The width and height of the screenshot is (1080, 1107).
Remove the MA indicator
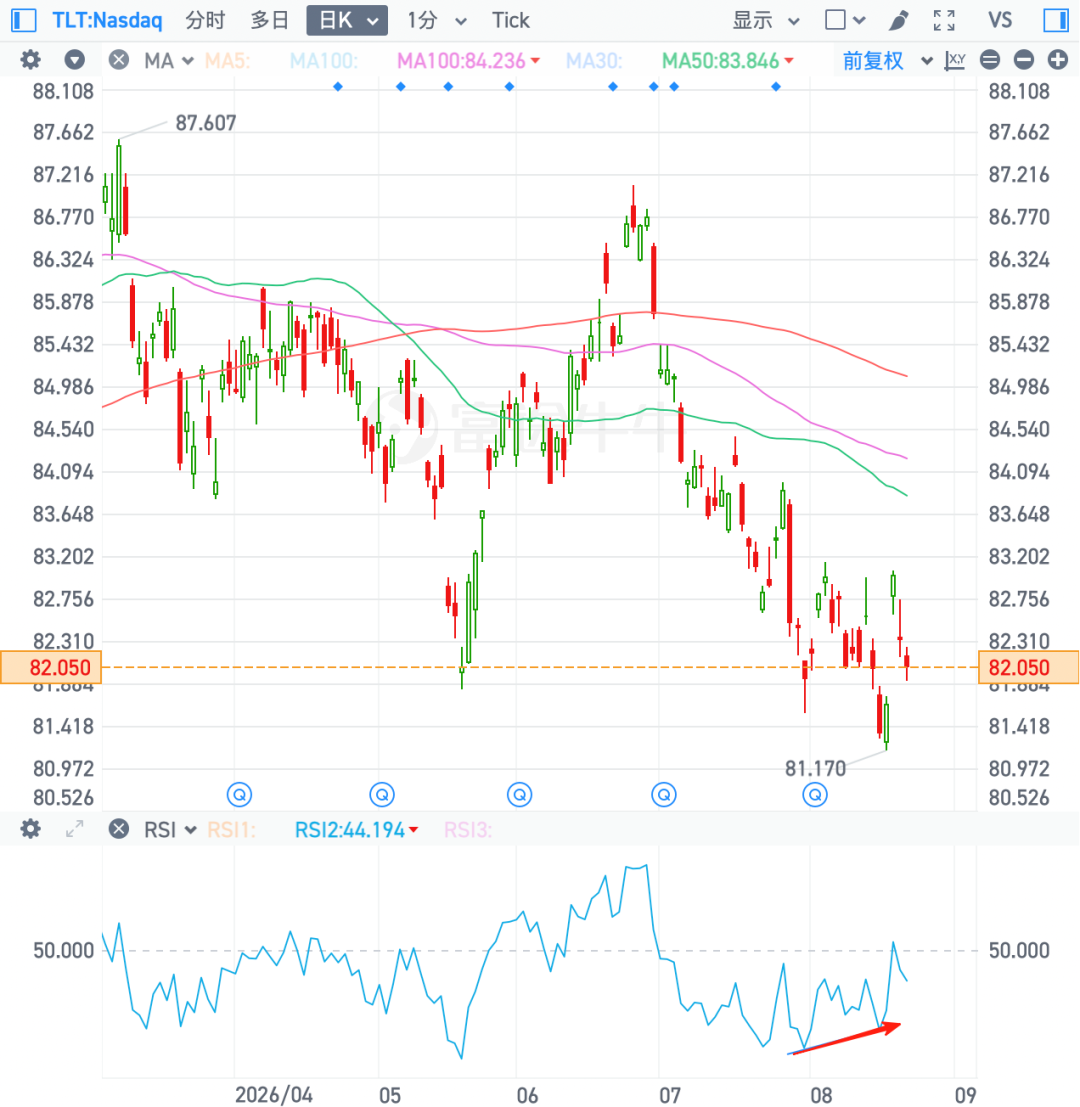(119, 60)
